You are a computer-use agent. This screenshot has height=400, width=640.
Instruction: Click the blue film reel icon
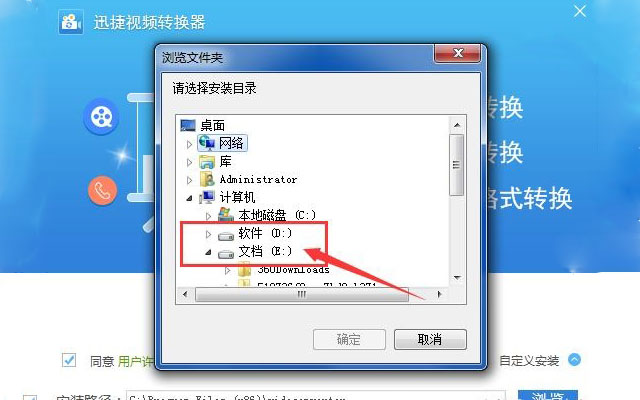click(x=101, y=117)
